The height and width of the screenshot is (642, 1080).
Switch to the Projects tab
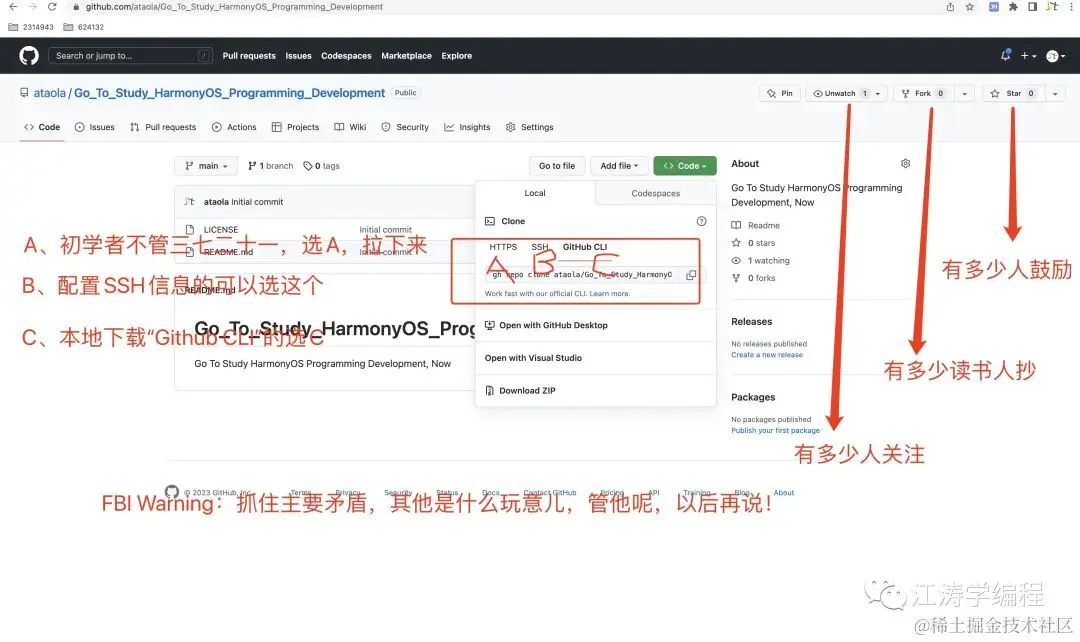point(295,127)
